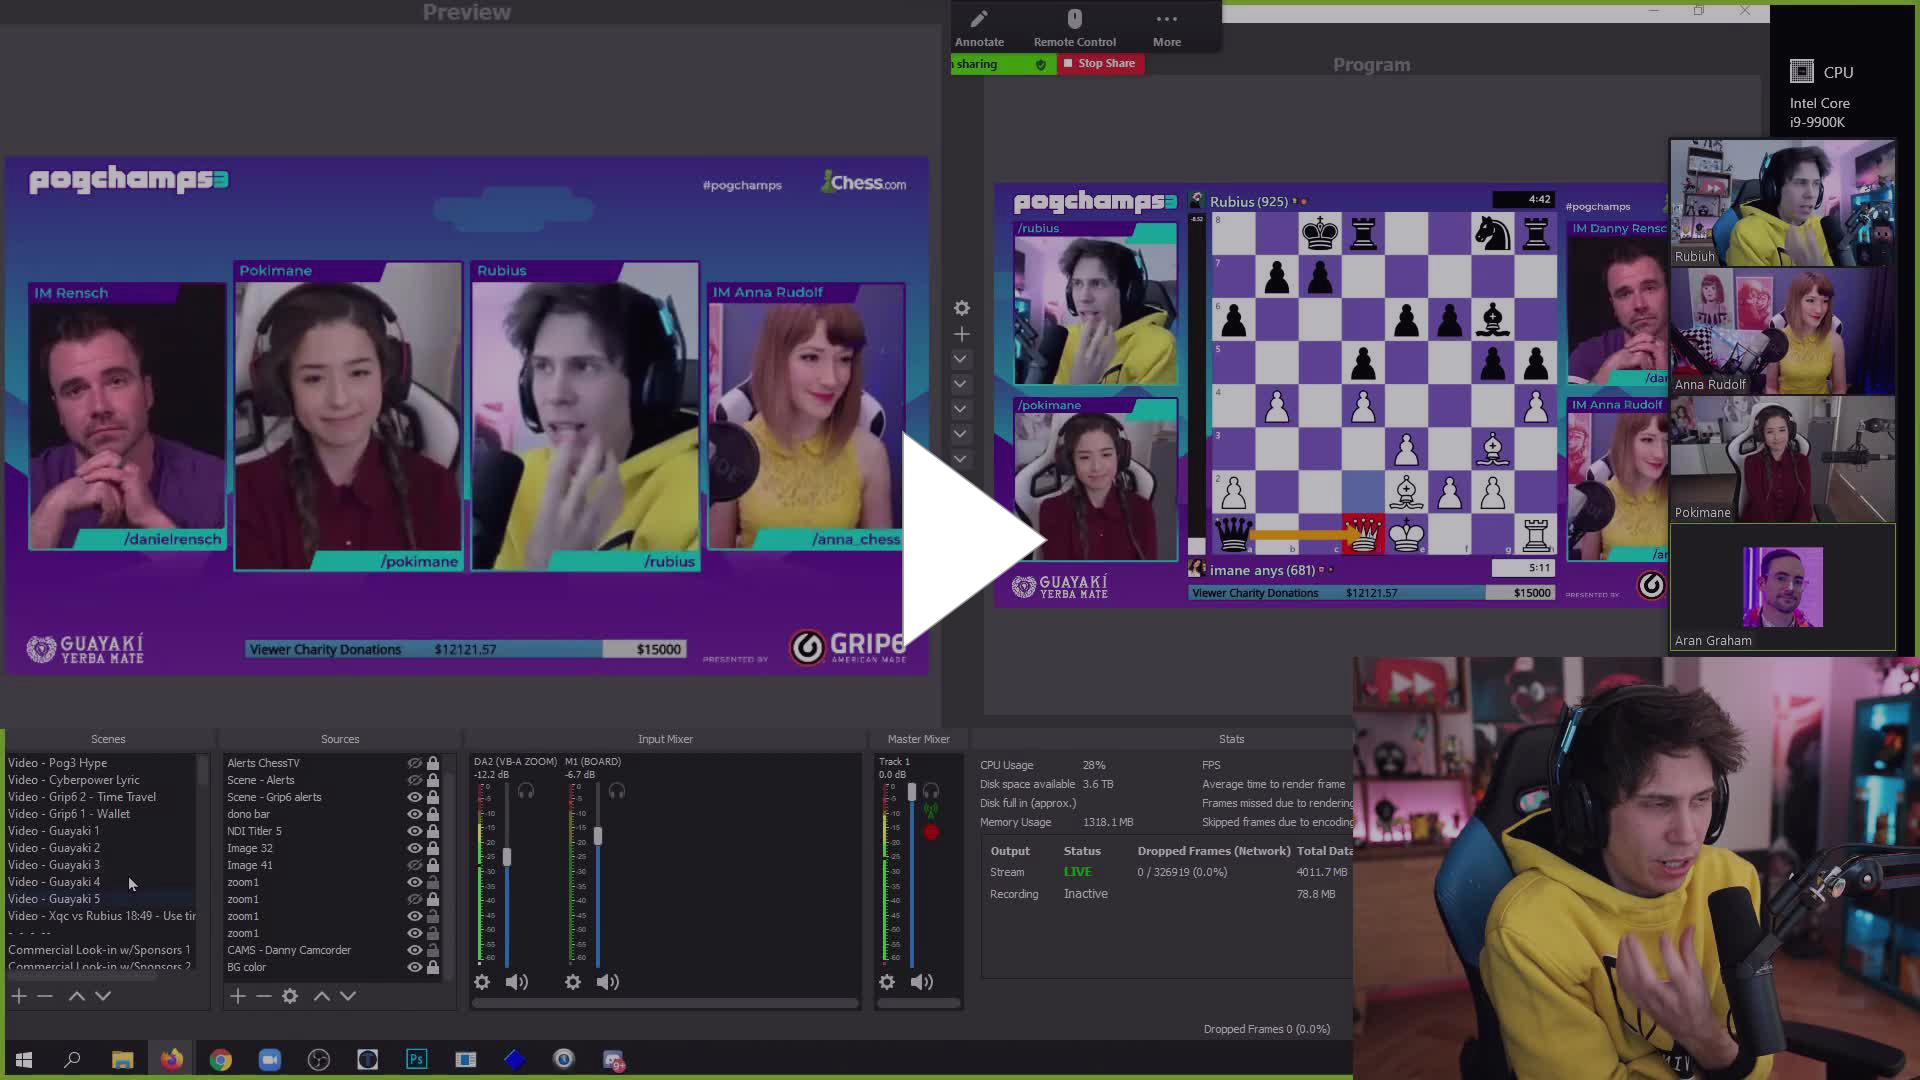Toggle headphone monitoring for Track 1

pyautogui.click(x=931, y=791)
